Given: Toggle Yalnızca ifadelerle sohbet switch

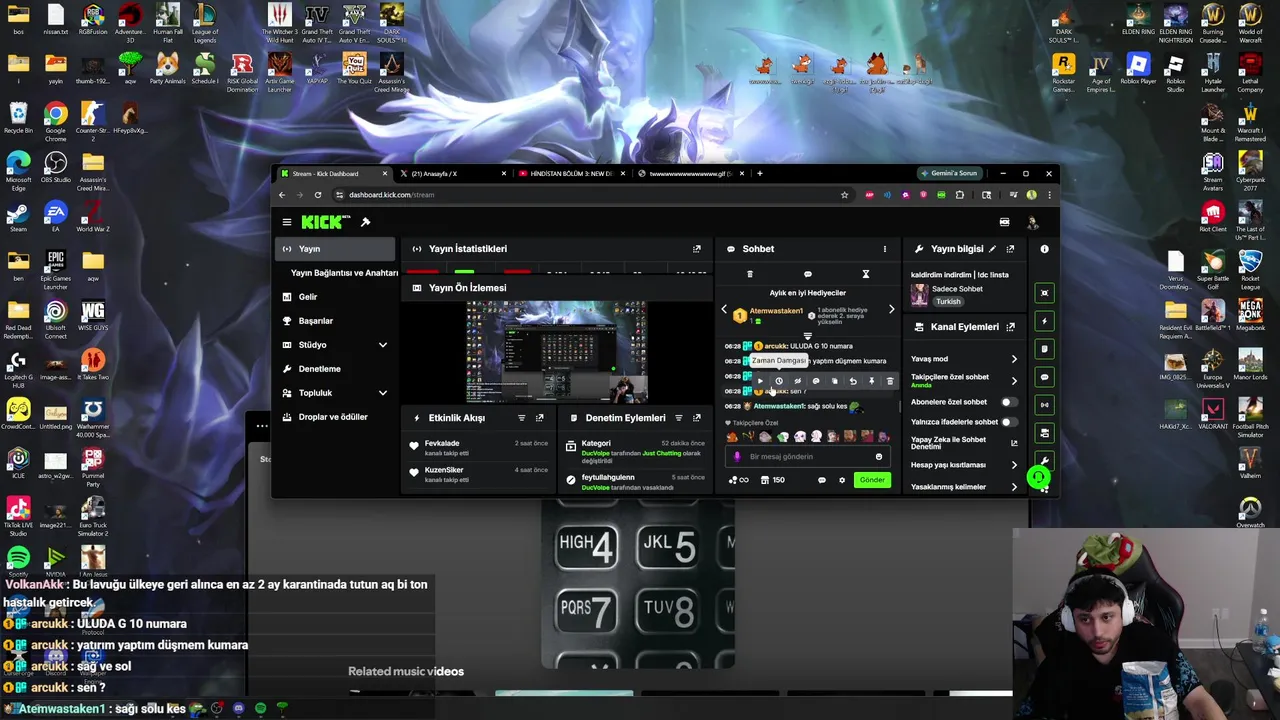Looking at the screenshot, I should 1008,422.
